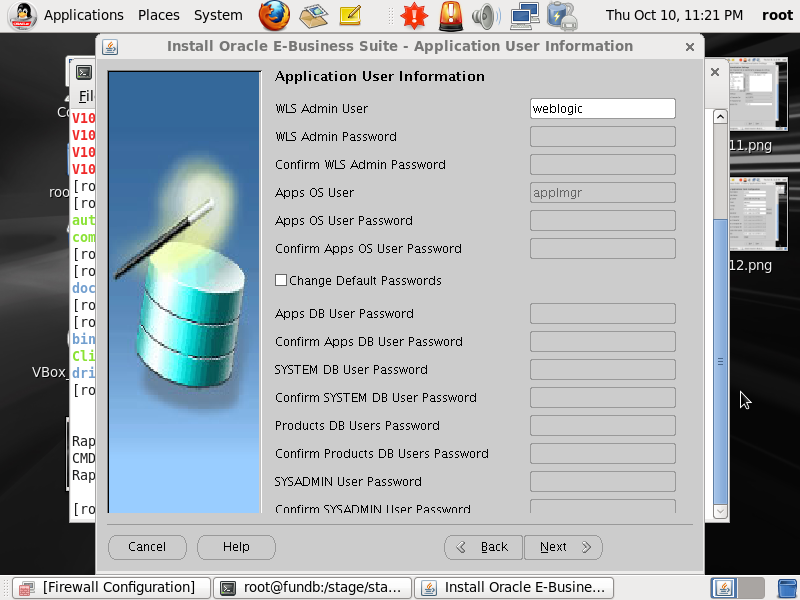Close the background window behind installer

tap(715, 72)
